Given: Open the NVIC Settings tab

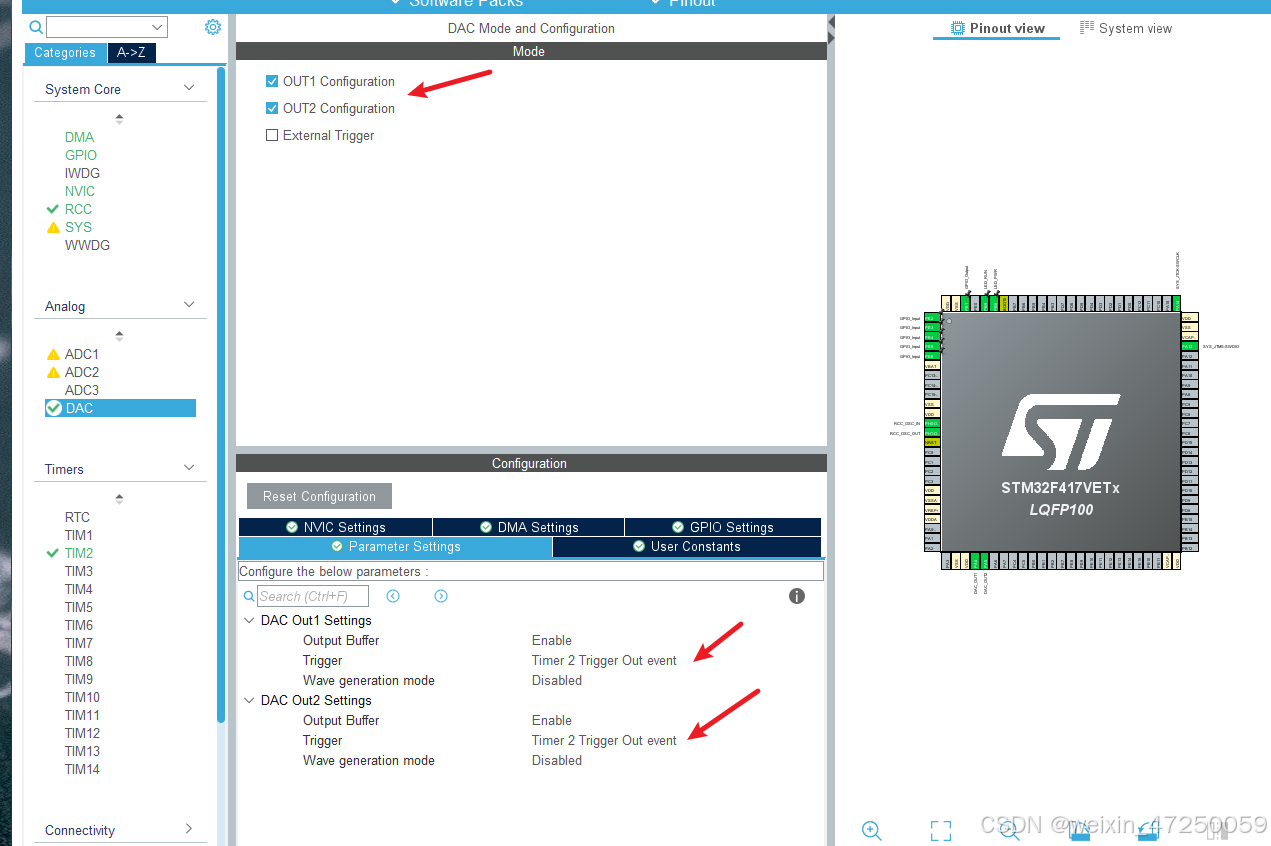Looking at the screenshot, I should tap(335, 527).
